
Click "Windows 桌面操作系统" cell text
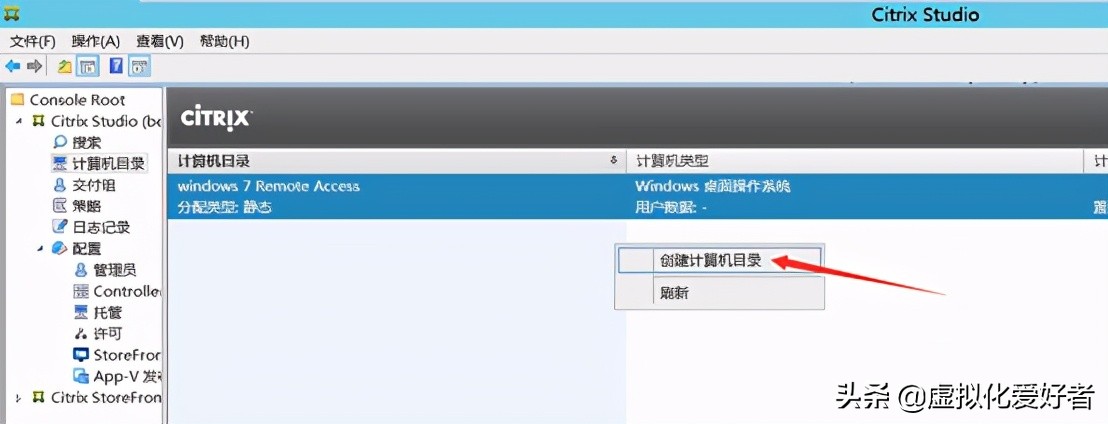(712, 187)
